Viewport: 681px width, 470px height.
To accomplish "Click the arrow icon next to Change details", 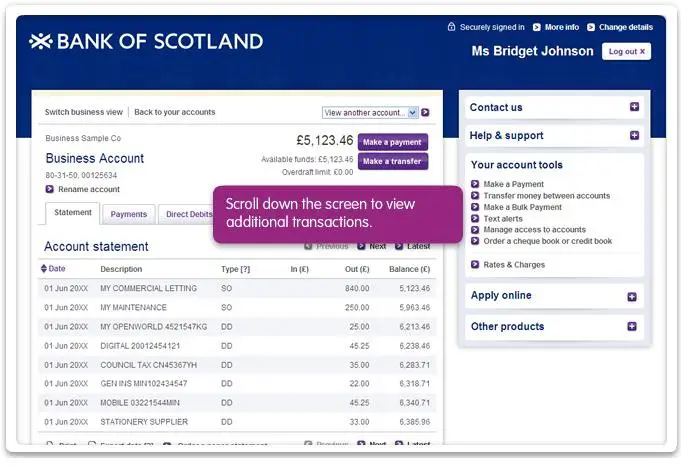I will pos(591,27).
